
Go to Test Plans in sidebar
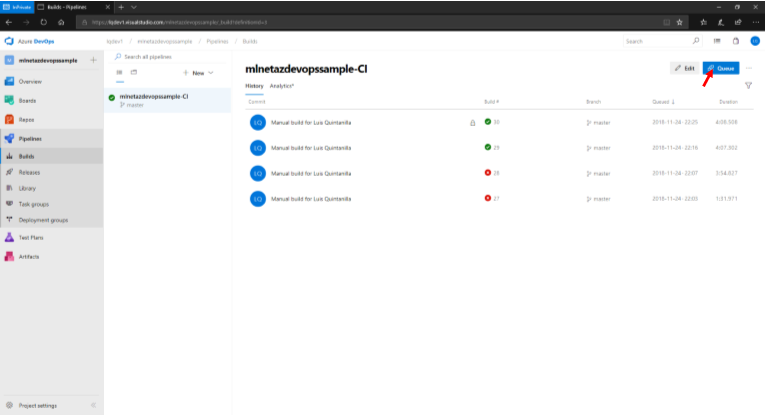click(x=31, y=238)
